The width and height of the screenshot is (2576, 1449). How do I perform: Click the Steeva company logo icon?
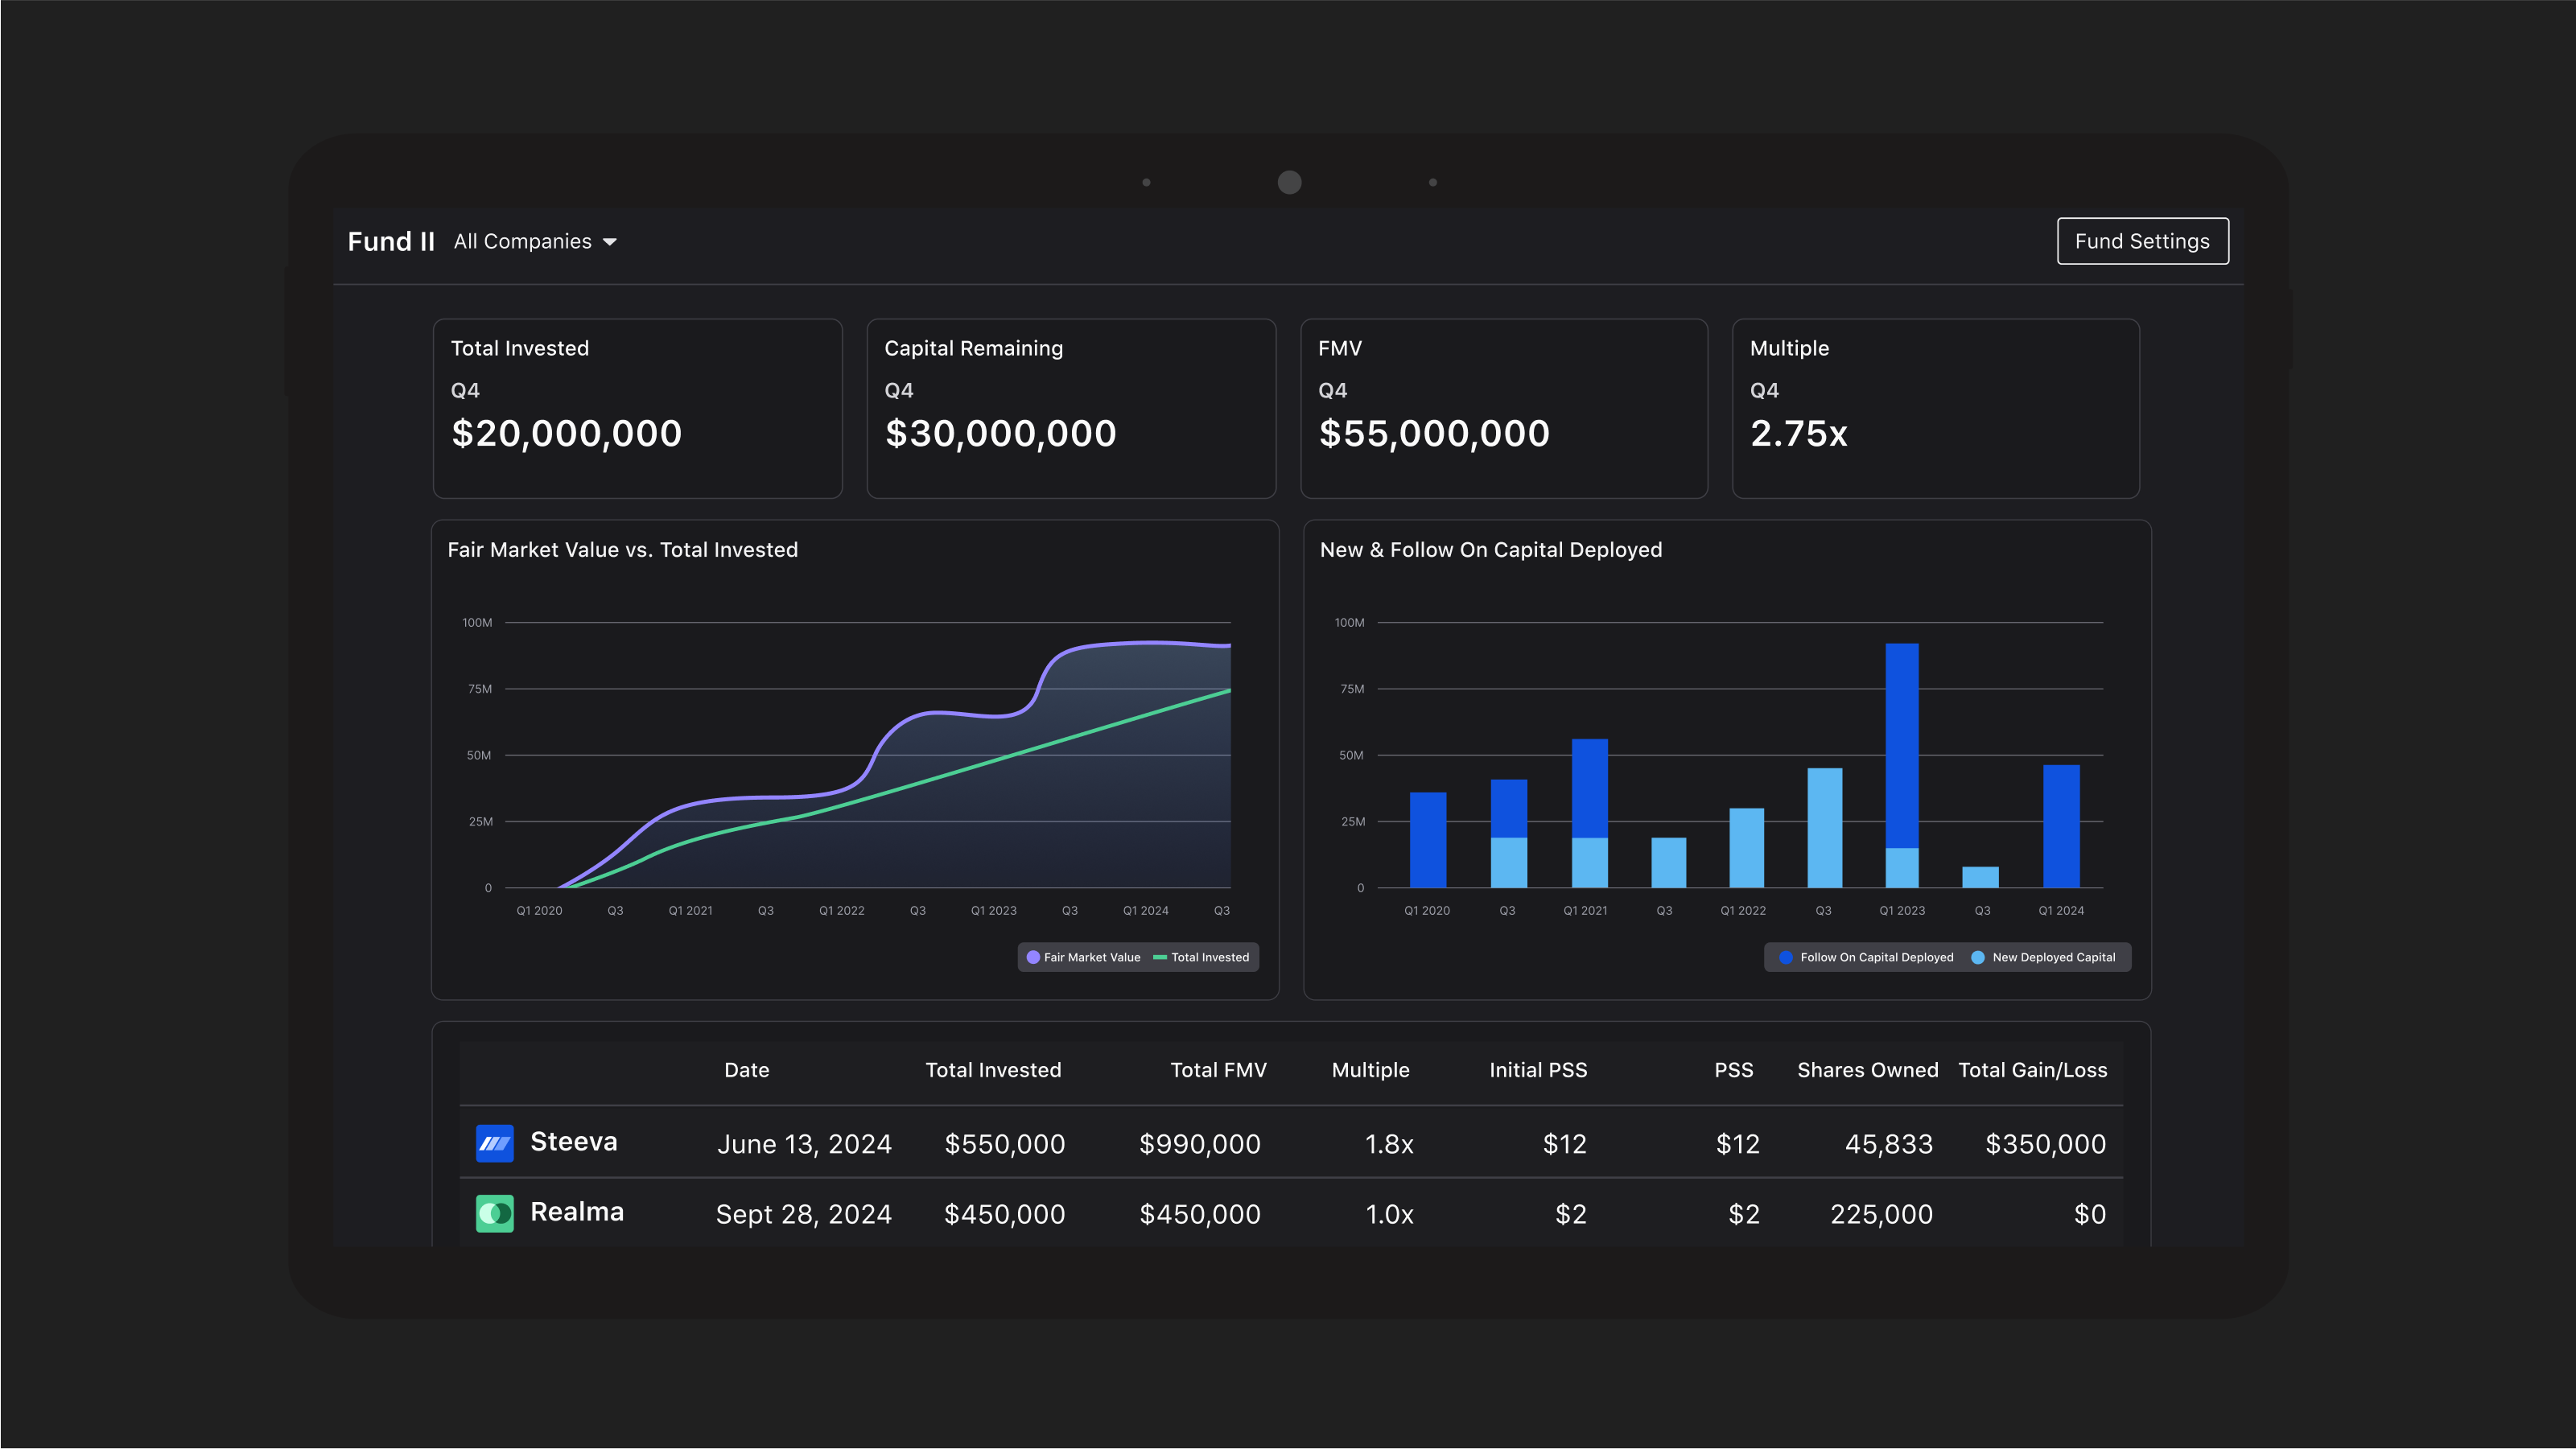[495, 1143]
